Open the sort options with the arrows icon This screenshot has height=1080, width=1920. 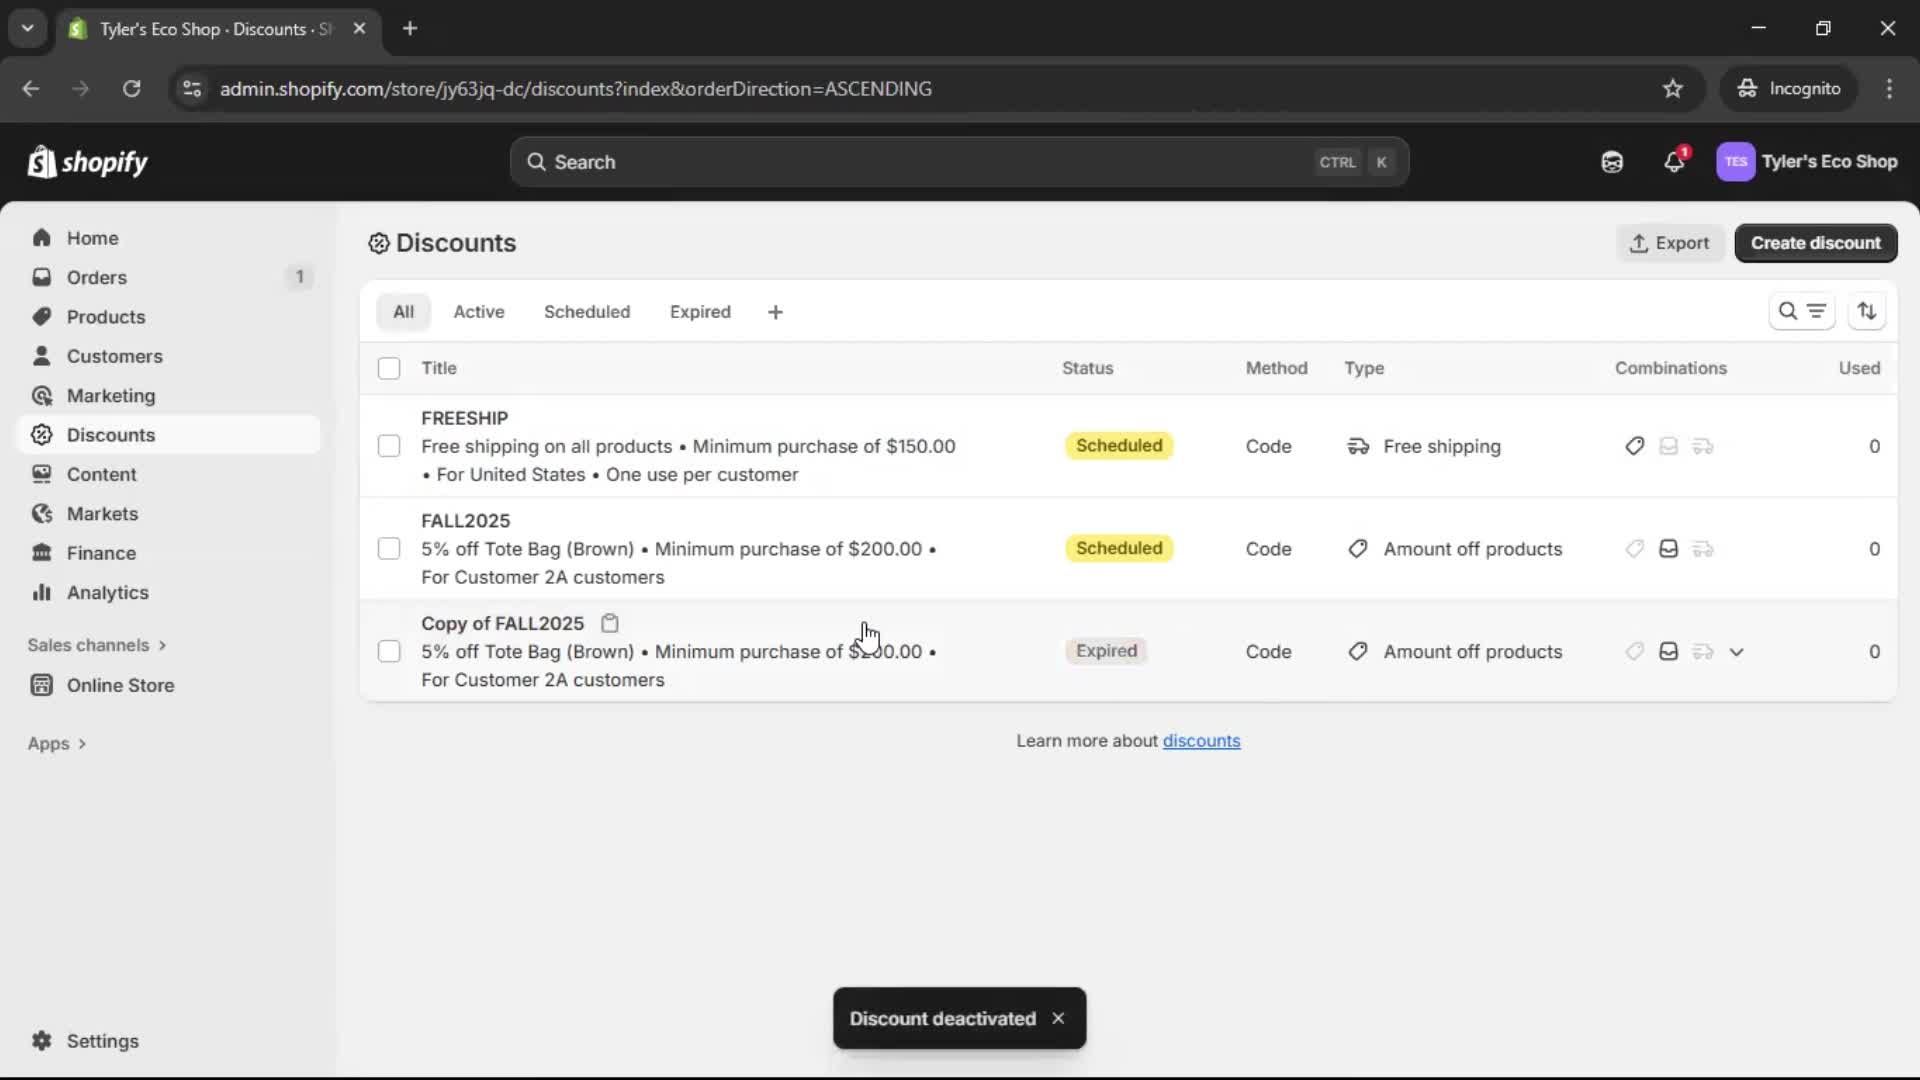1868,311
